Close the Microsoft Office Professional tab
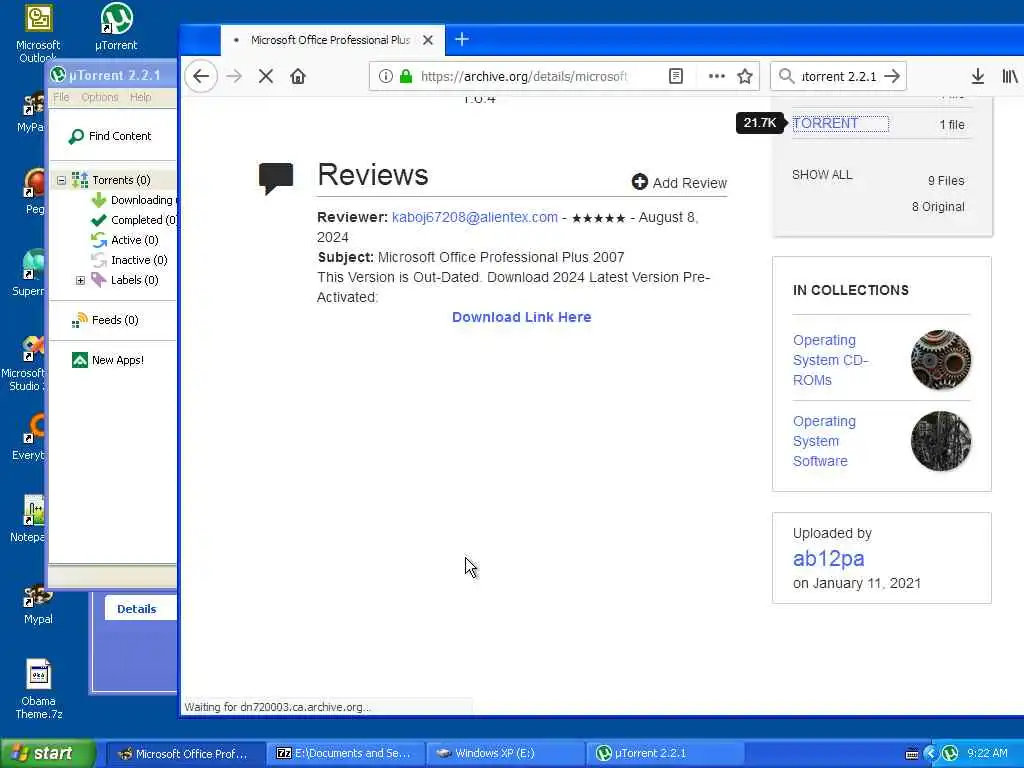 (x=428, y=40)
